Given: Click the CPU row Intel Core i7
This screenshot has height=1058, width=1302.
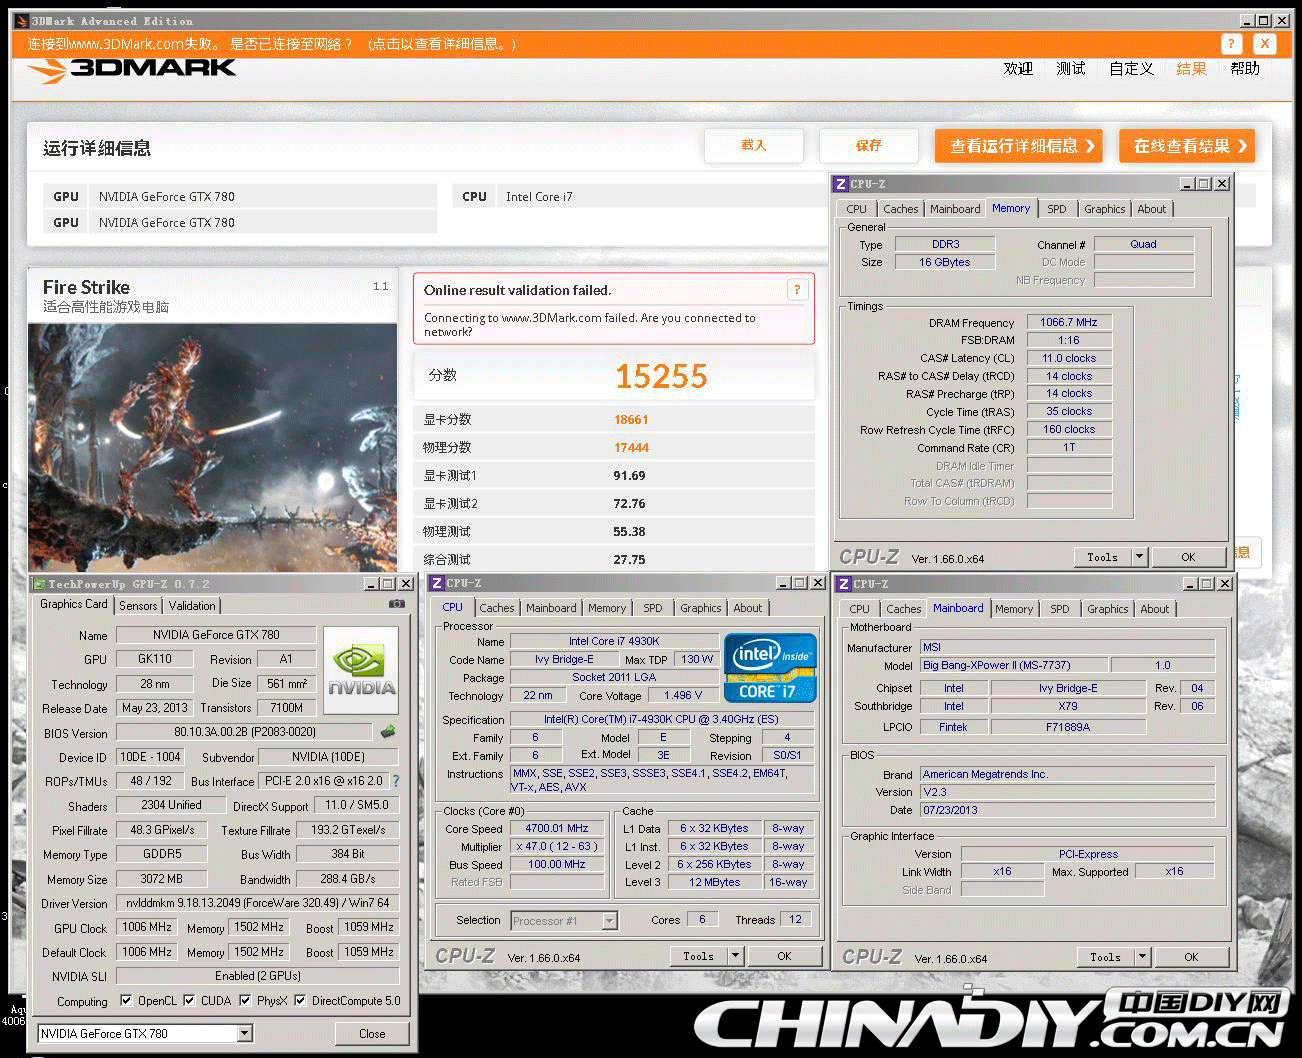Looking at the screenshot, I should coord(640,196).
